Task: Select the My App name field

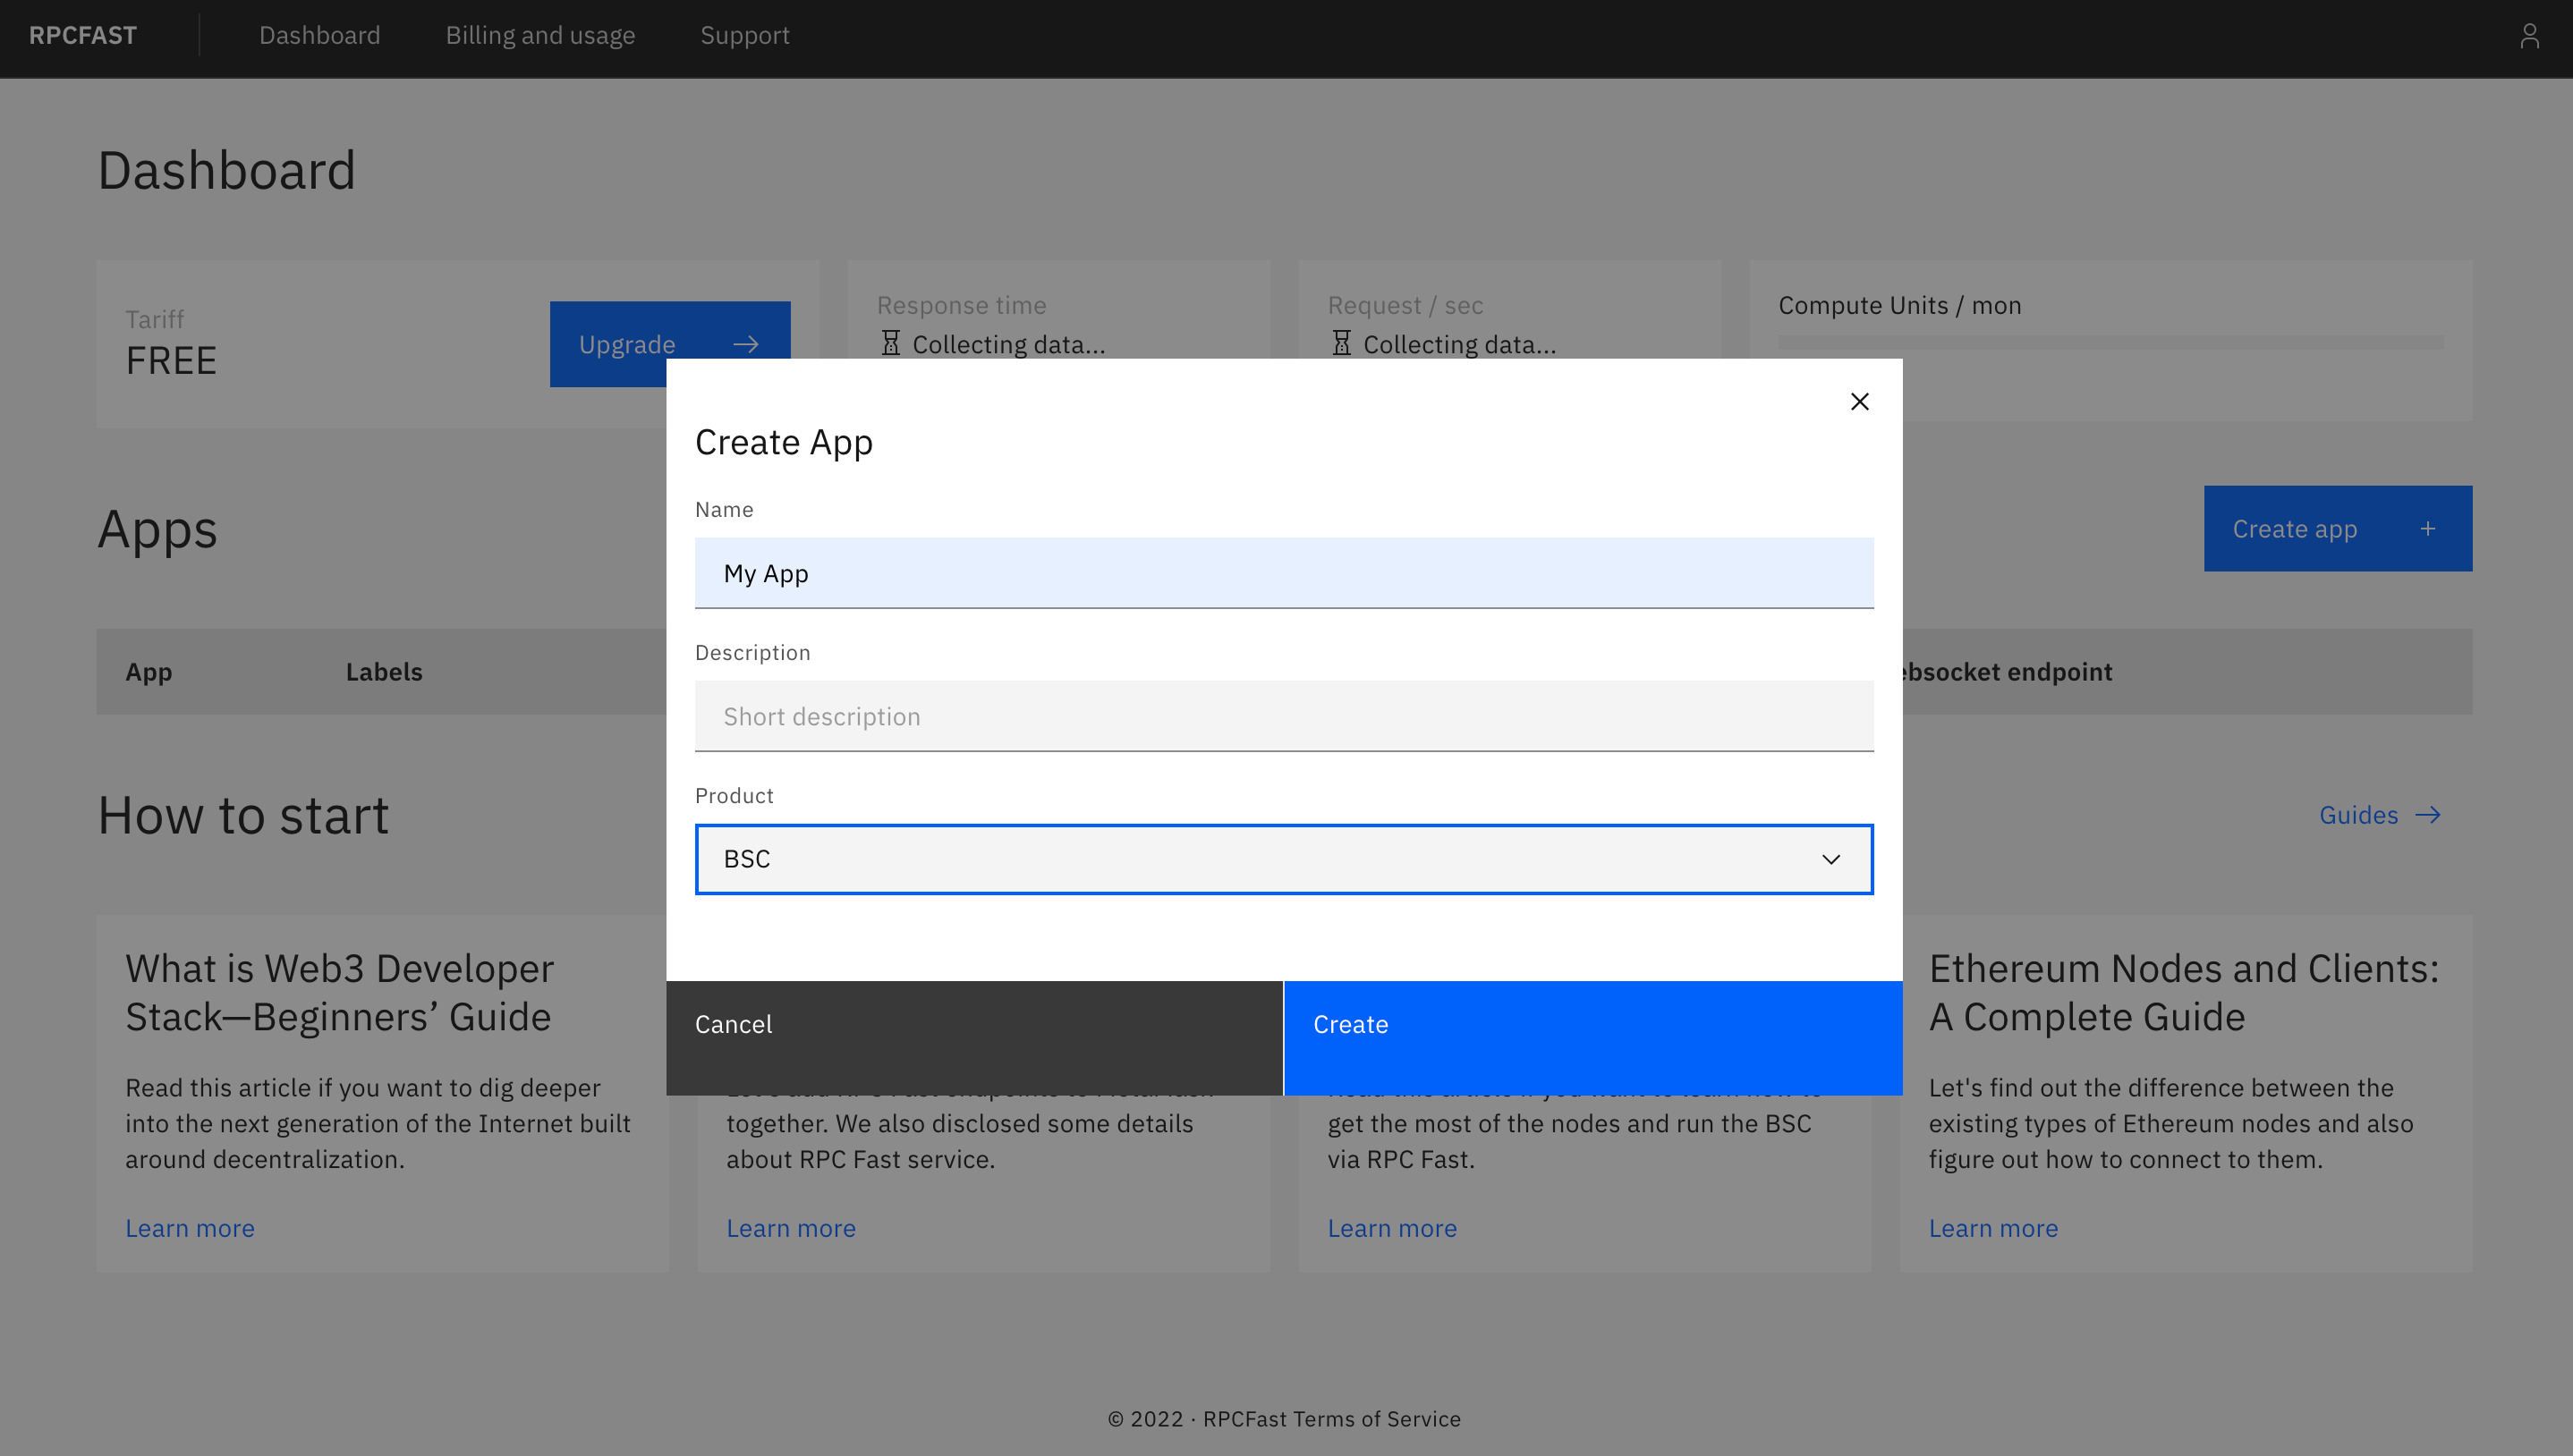Action: point(1283,573)
